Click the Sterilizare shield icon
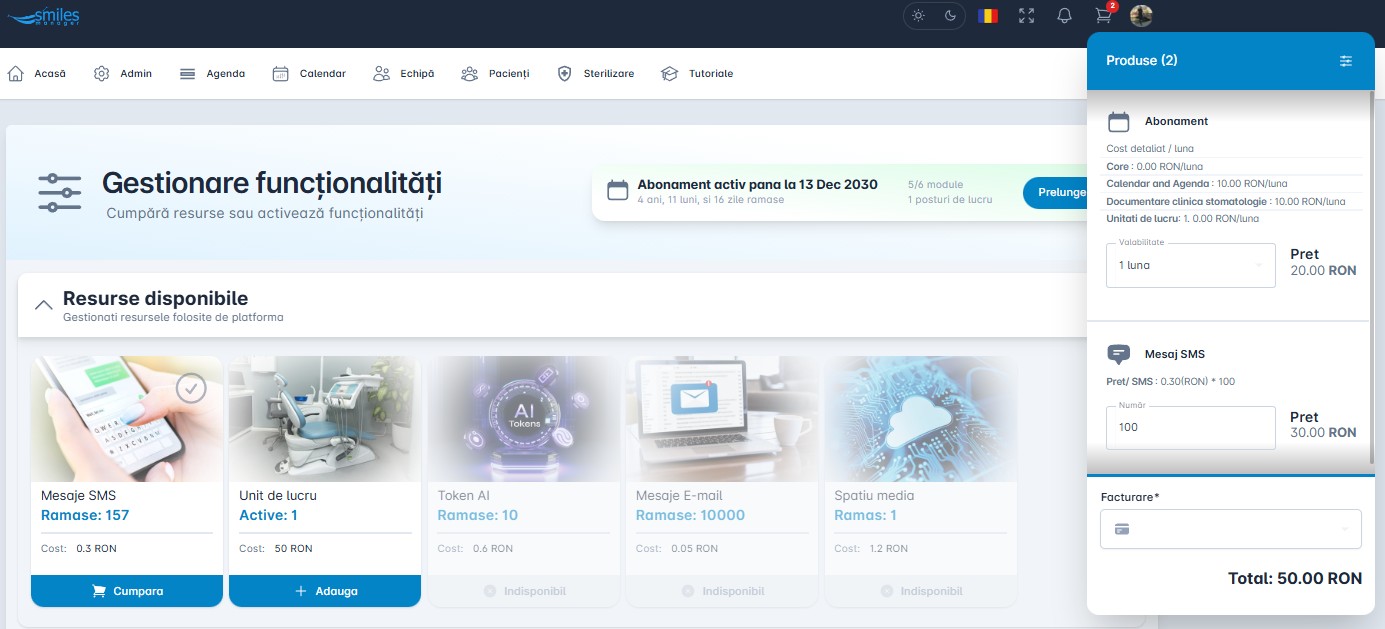1385x629 pixels. (566, 73)
